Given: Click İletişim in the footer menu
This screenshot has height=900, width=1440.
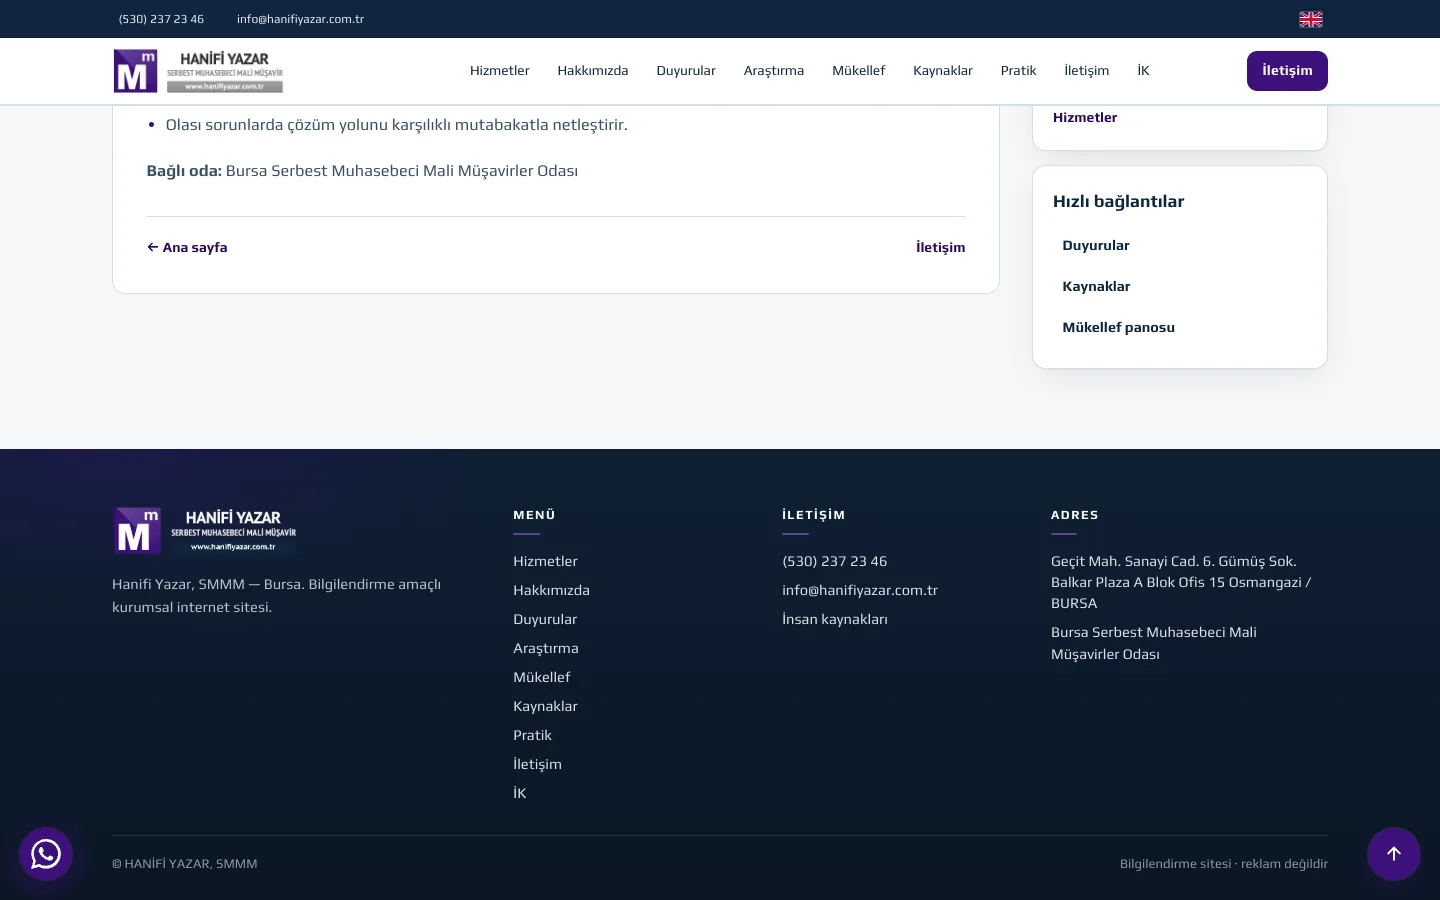Looking at the screenshot, I should 537,764.
